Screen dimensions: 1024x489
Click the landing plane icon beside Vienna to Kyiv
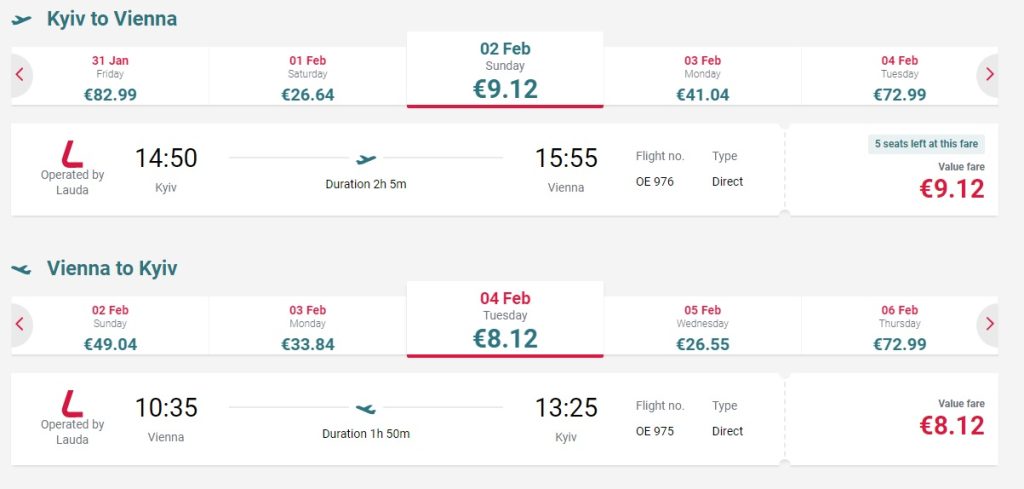coord(22,269)
